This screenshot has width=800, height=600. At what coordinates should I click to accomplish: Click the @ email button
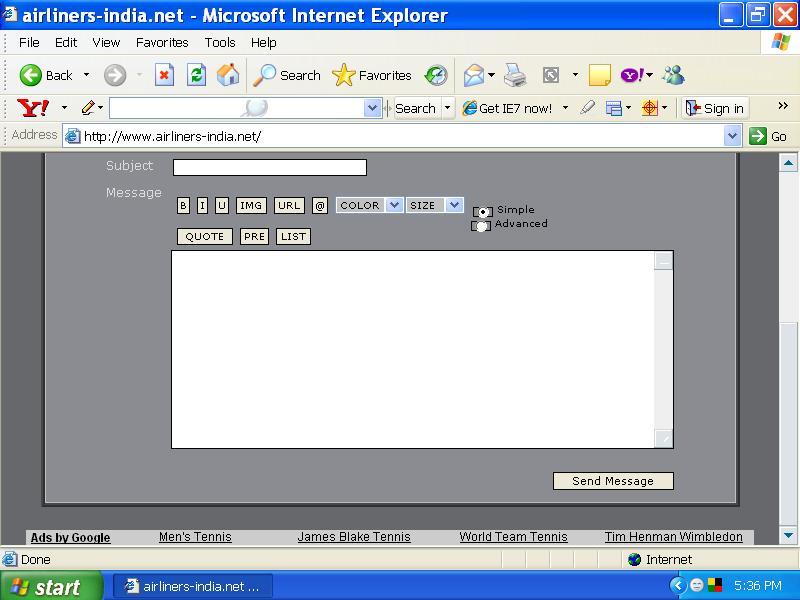320,206
